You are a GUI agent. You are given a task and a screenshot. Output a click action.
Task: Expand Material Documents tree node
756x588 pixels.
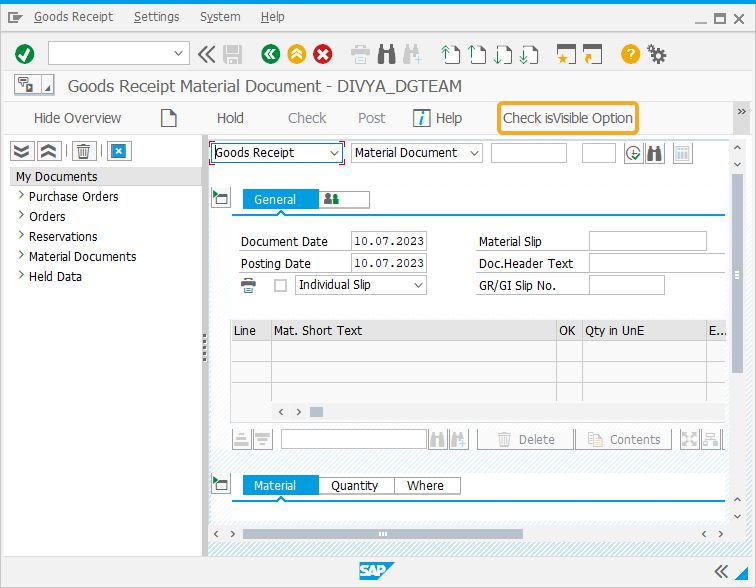click(x=21, y=255)
